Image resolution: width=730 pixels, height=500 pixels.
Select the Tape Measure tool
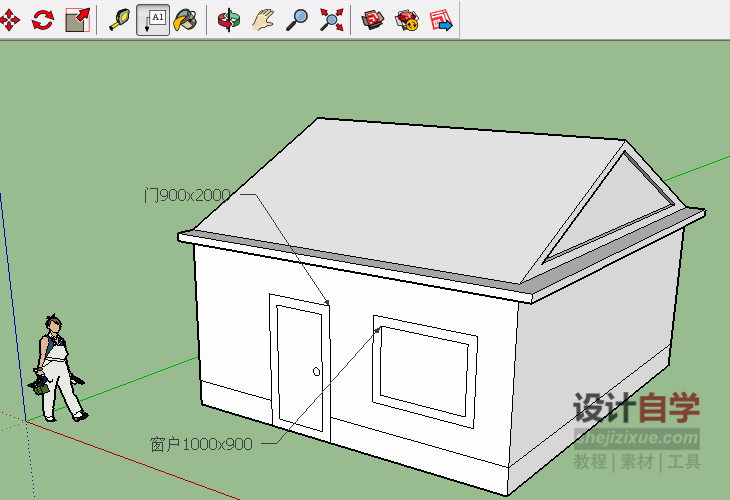coord(119,20)
